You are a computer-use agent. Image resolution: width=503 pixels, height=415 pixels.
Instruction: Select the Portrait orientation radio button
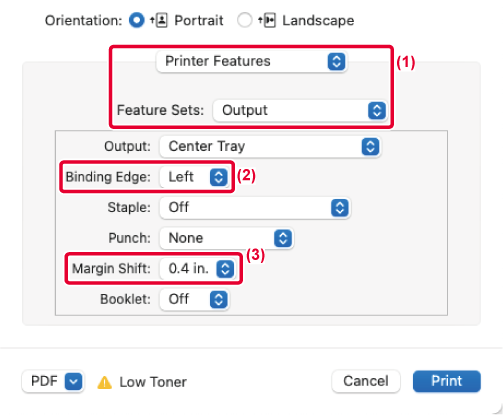pyautogui.click(x=137, y=20)
